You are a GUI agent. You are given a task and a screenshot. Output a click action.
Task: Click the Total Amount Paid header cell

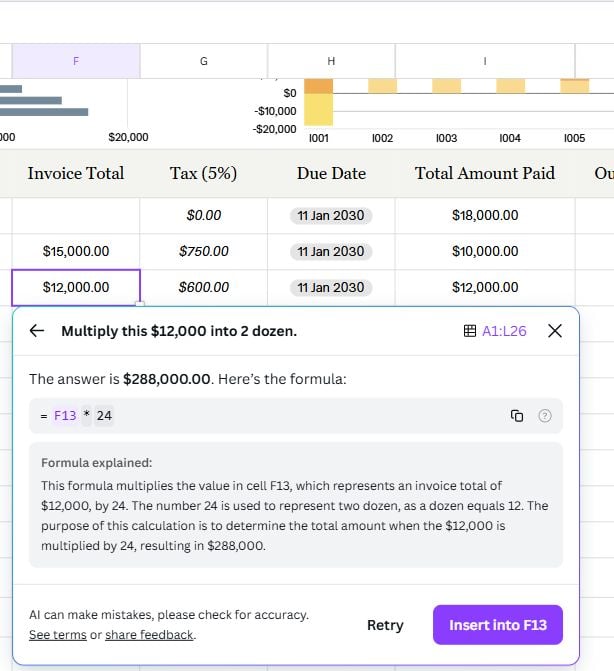click(x=485, y=173)
